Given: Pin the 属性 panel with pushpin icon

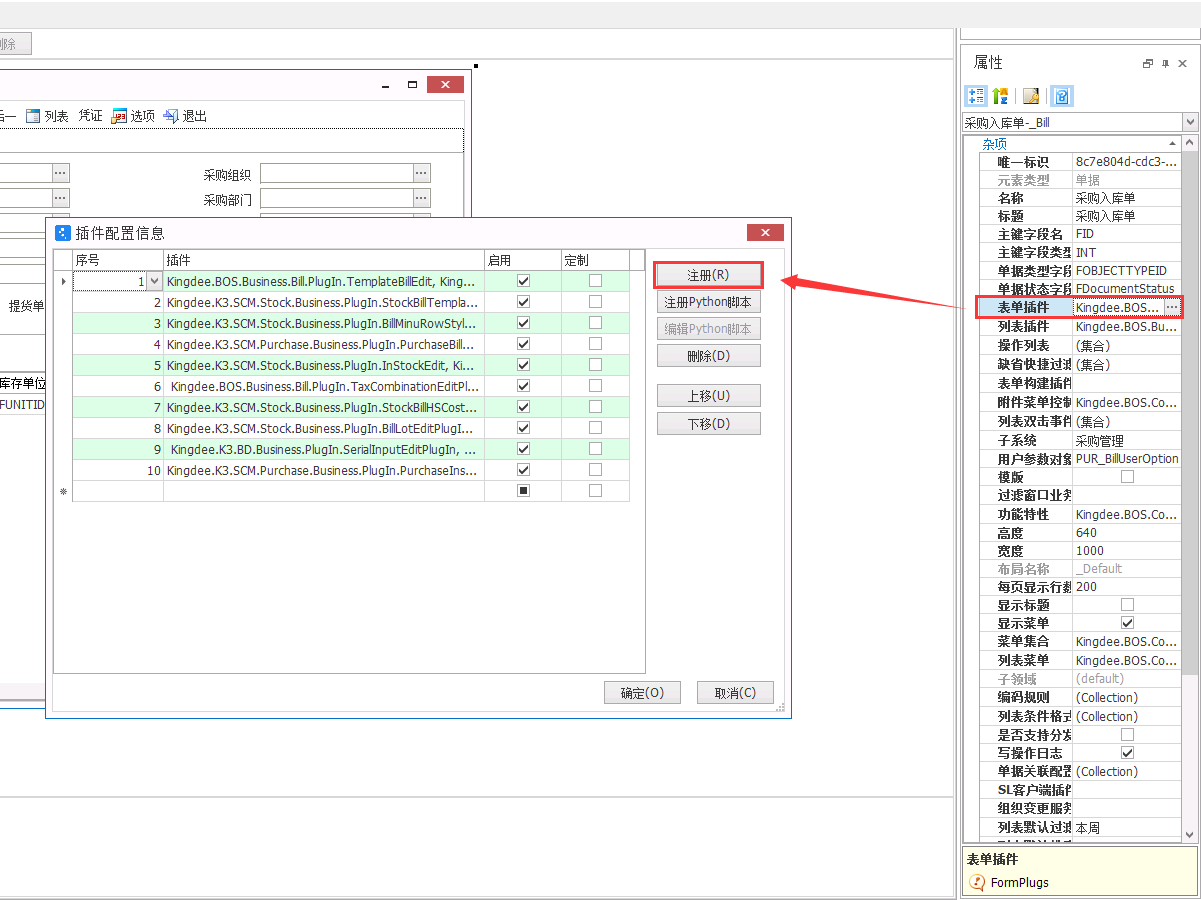Looking at the screenshot, I should tap(1165, 63).
